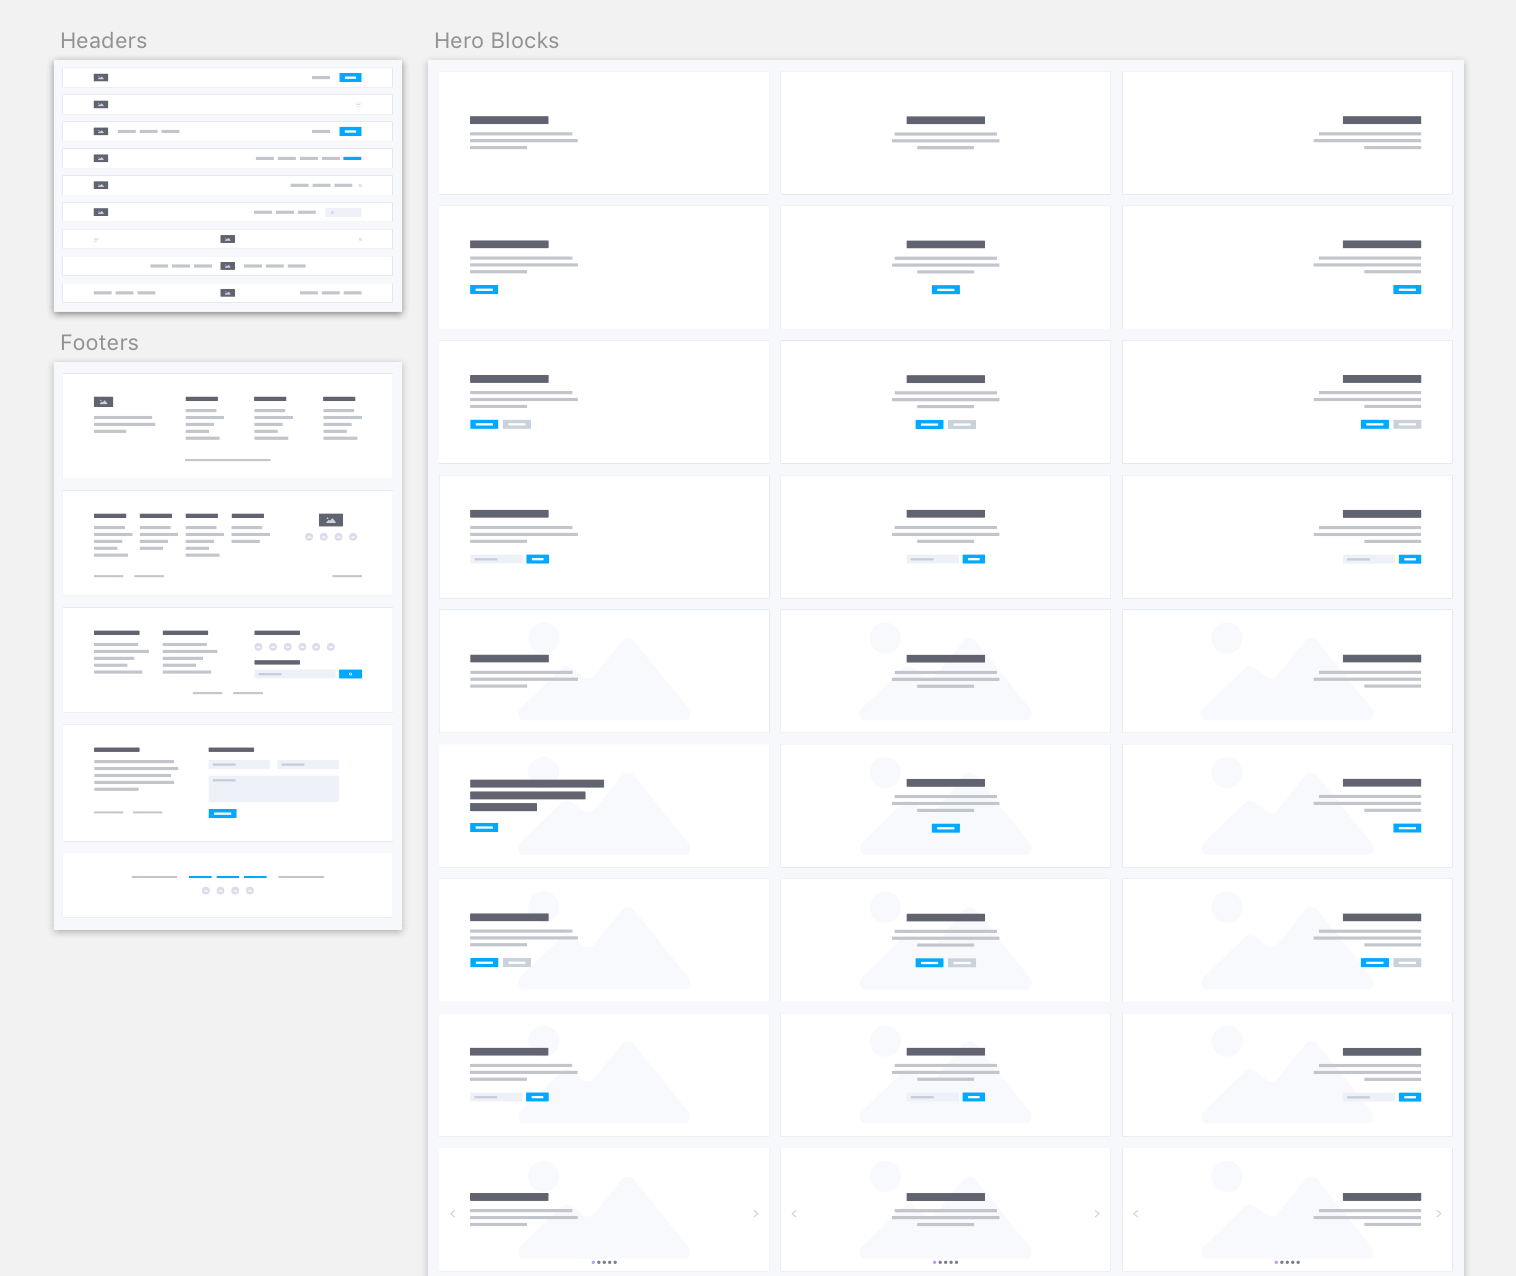The image size is (1516, 1276).
Task: Click the blue search button in the third footer
Action: tap(350, 674)
